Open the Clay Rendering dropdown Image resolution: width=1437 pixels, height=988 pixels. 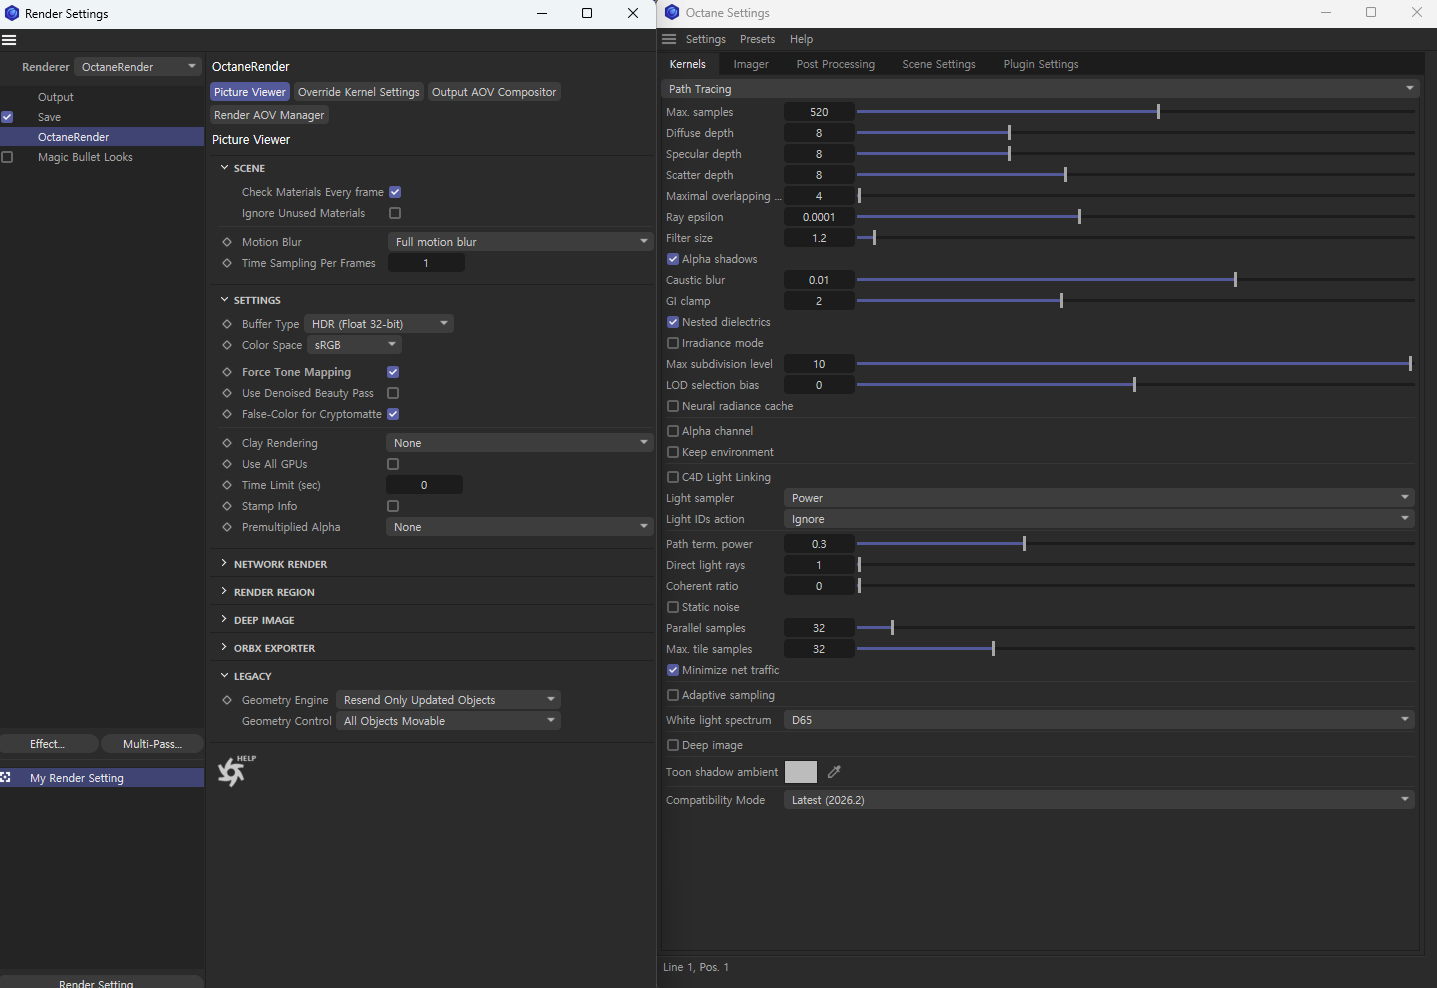[x=519, y=443]
